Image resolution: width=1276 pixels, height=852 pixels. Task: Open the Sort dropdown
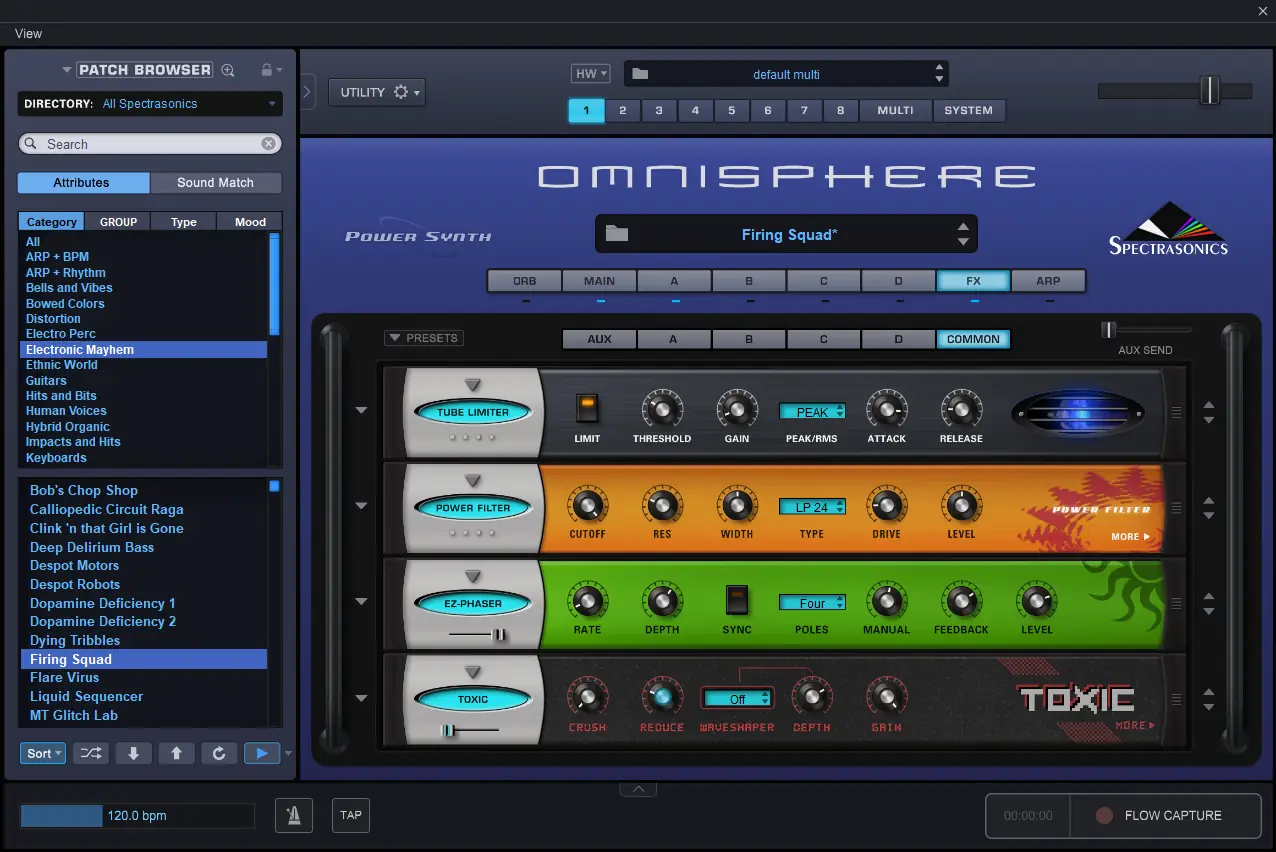coord(43,753)
